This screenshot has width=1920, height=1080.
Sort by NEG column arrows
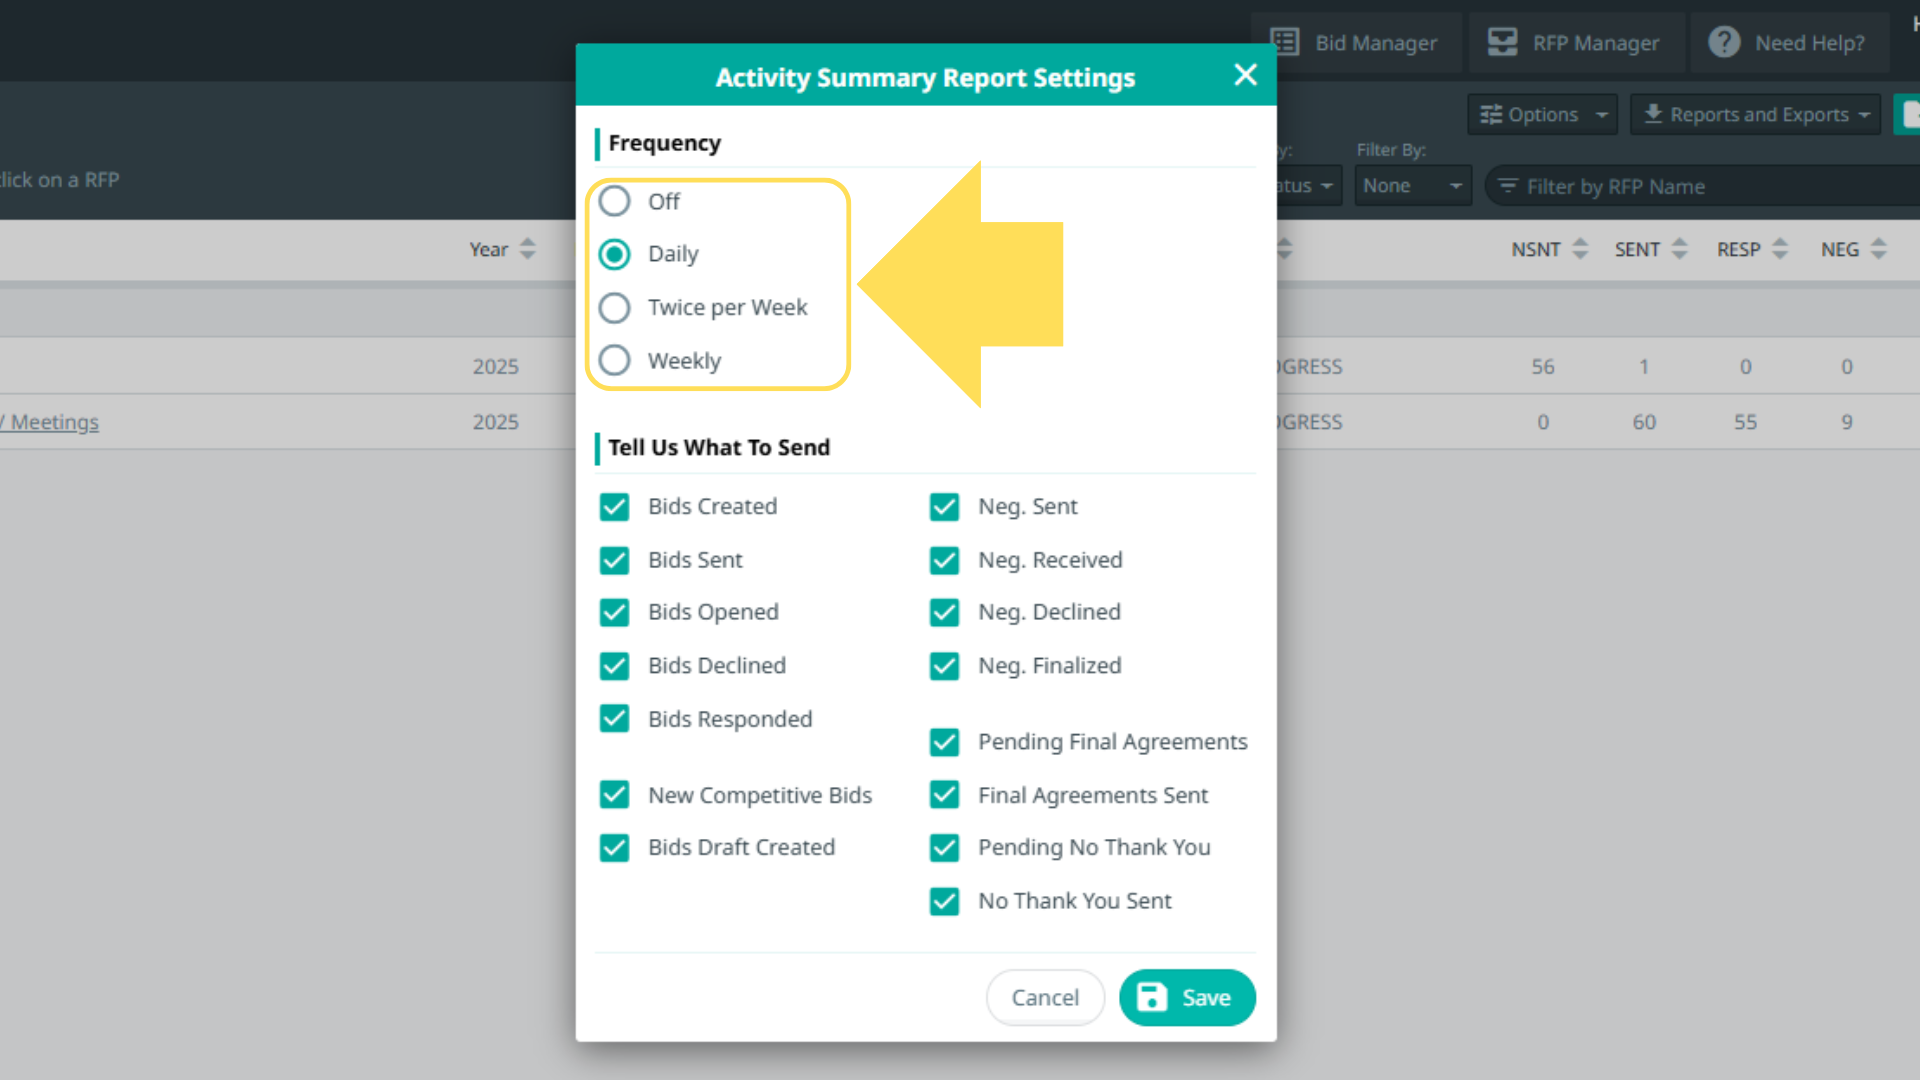(x=1879, y=249)
